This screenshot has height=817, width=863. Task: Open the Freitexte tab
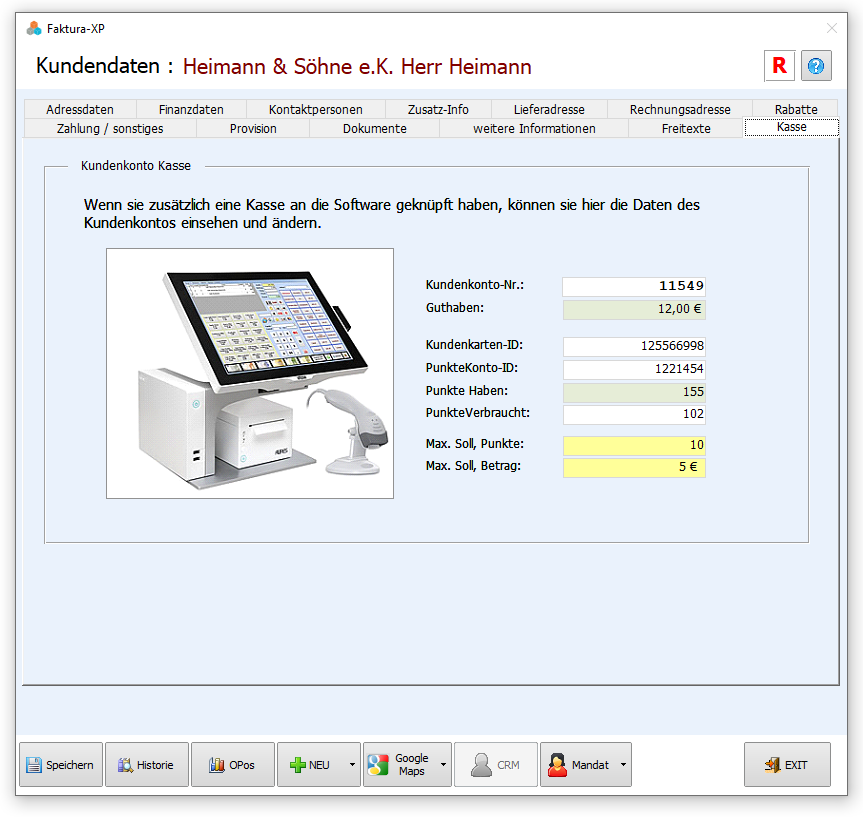(x=686, y=128)
